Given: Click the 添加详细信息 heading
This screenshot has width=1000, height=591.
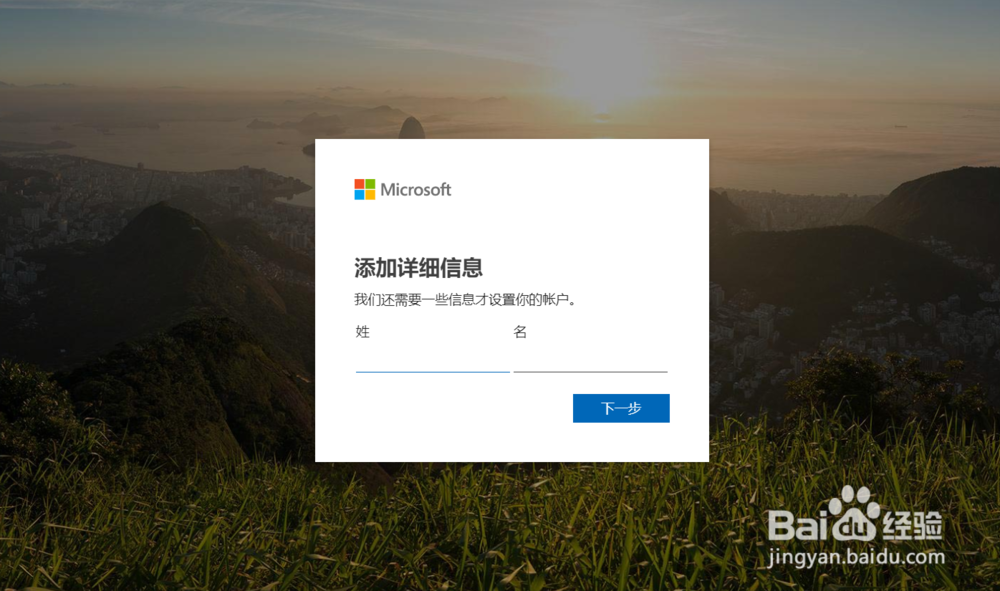Looking at the screenshot, I should (418, 268).
